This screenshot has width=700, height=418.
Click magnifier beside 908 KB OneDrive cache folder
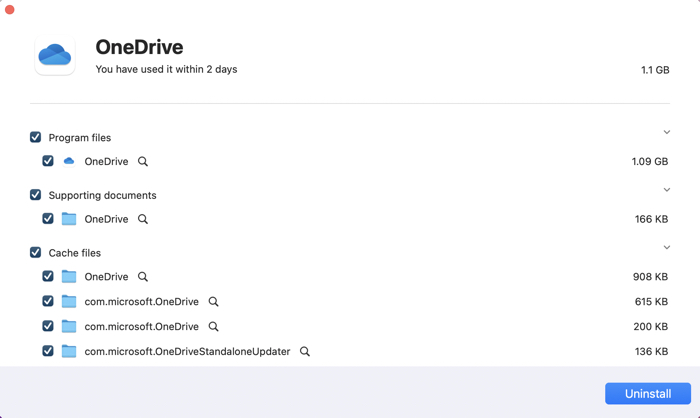[143, 277]
